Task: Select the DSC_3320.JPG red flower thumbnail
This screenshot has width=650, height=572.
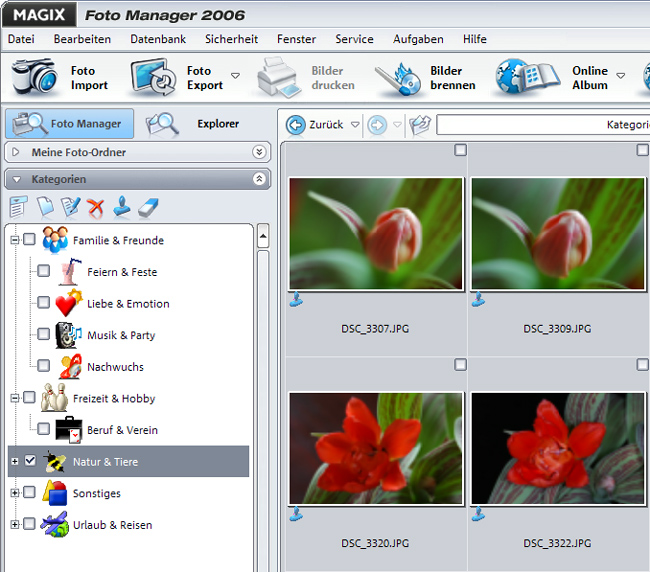Action: [x=376, y=448]
